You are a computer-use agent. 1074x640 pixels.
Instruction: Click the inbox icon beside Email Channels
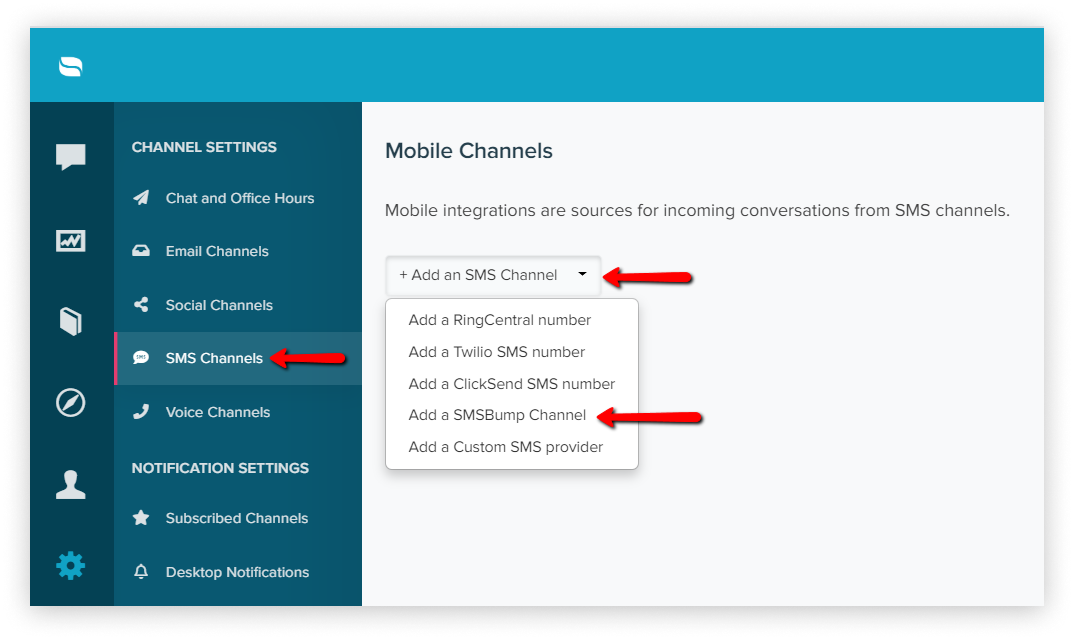(x=141, y=251)
